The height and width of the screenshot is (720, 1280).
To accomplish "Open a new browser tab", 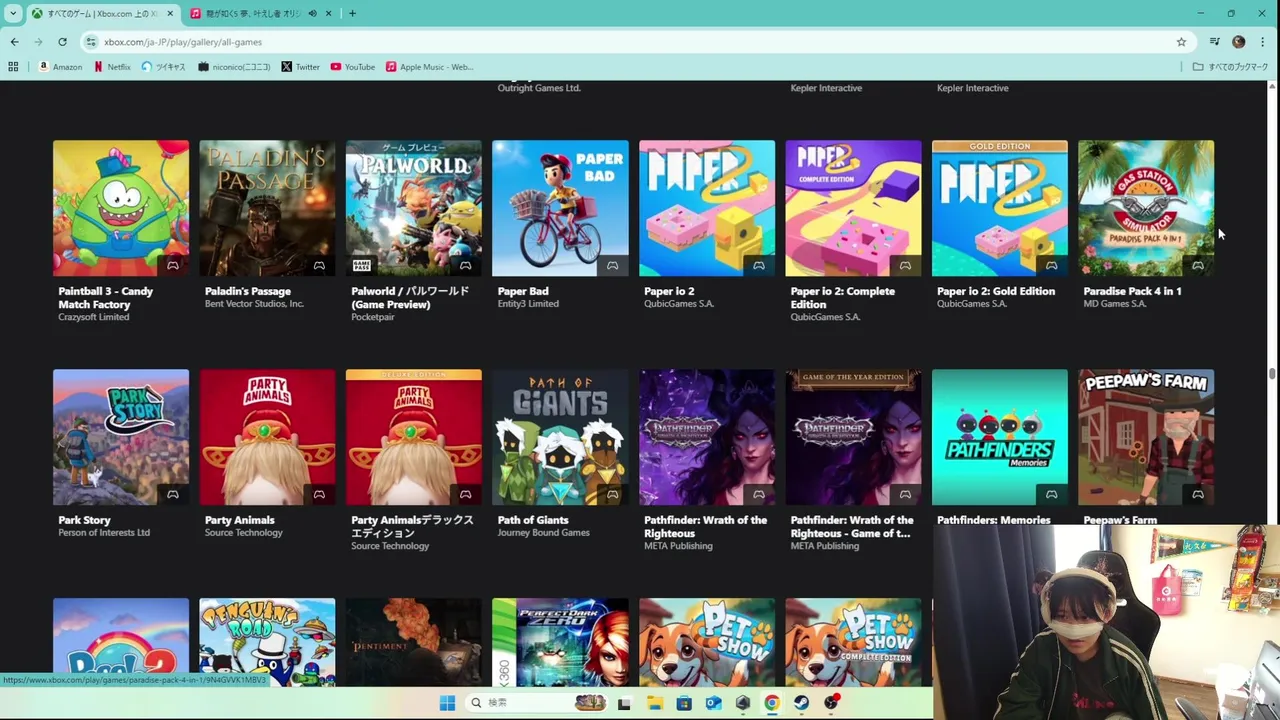I will coord(352,13).
